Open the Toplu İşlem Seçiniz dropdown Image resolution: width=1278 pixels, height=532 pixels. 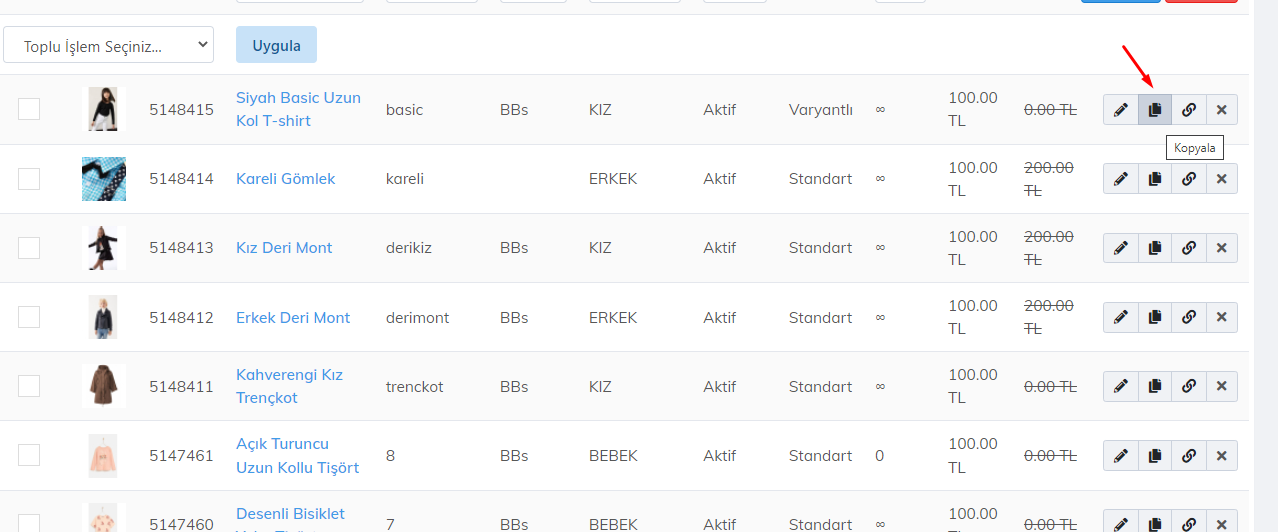(108, 45)
